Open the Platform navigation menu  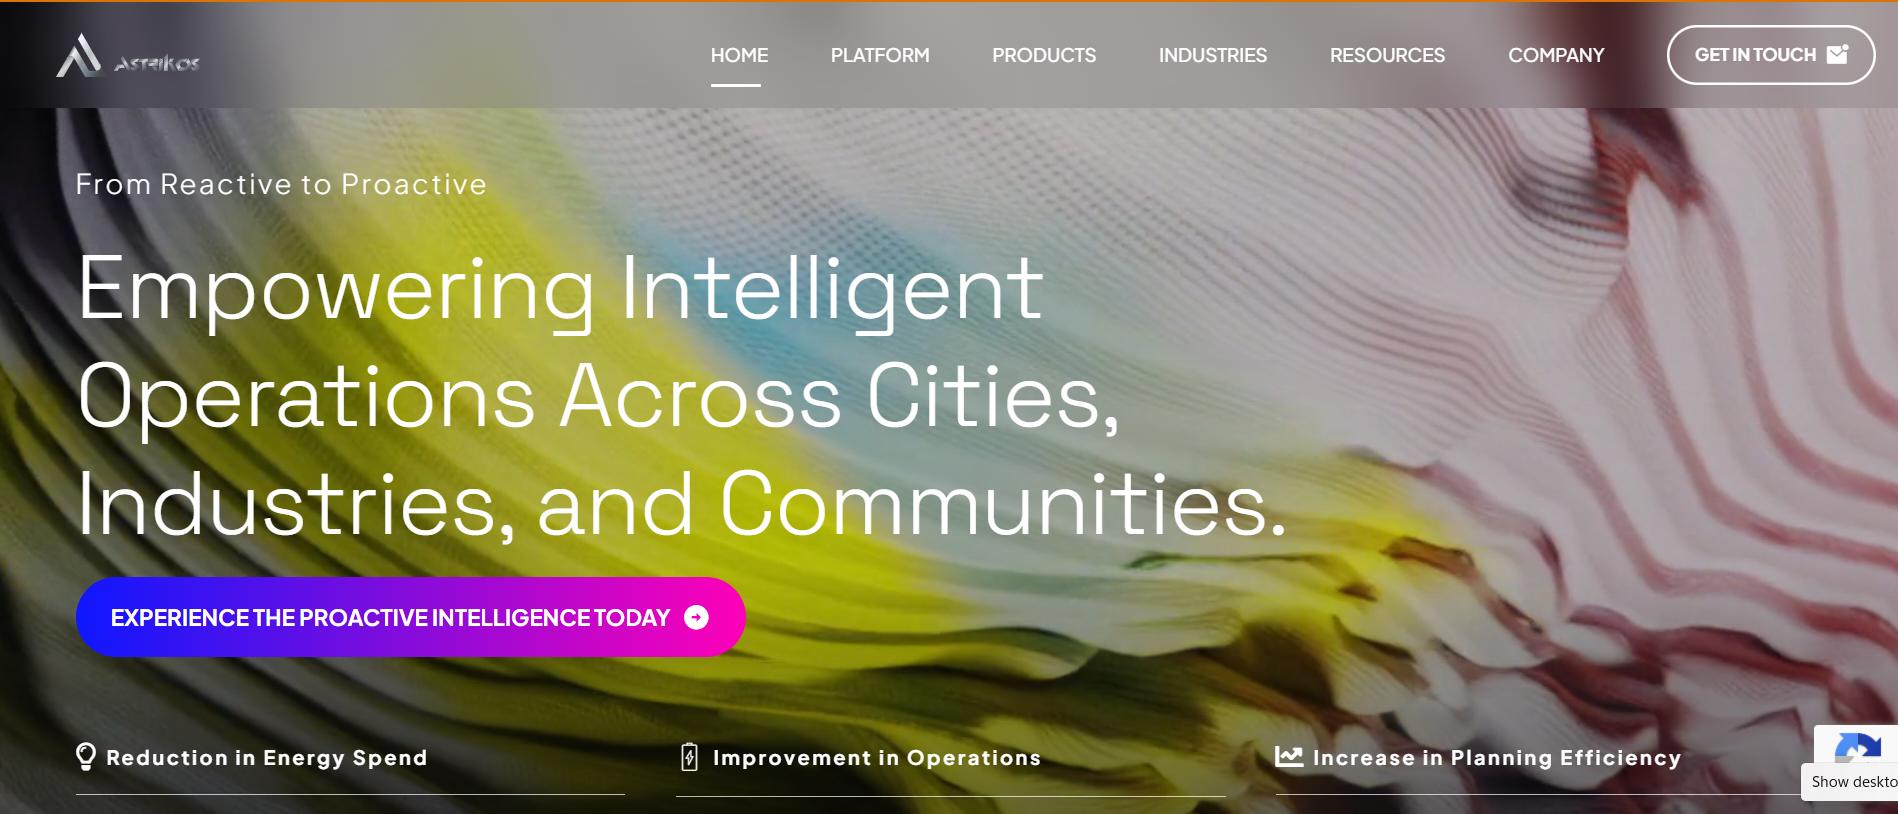[x=880, y=56]
